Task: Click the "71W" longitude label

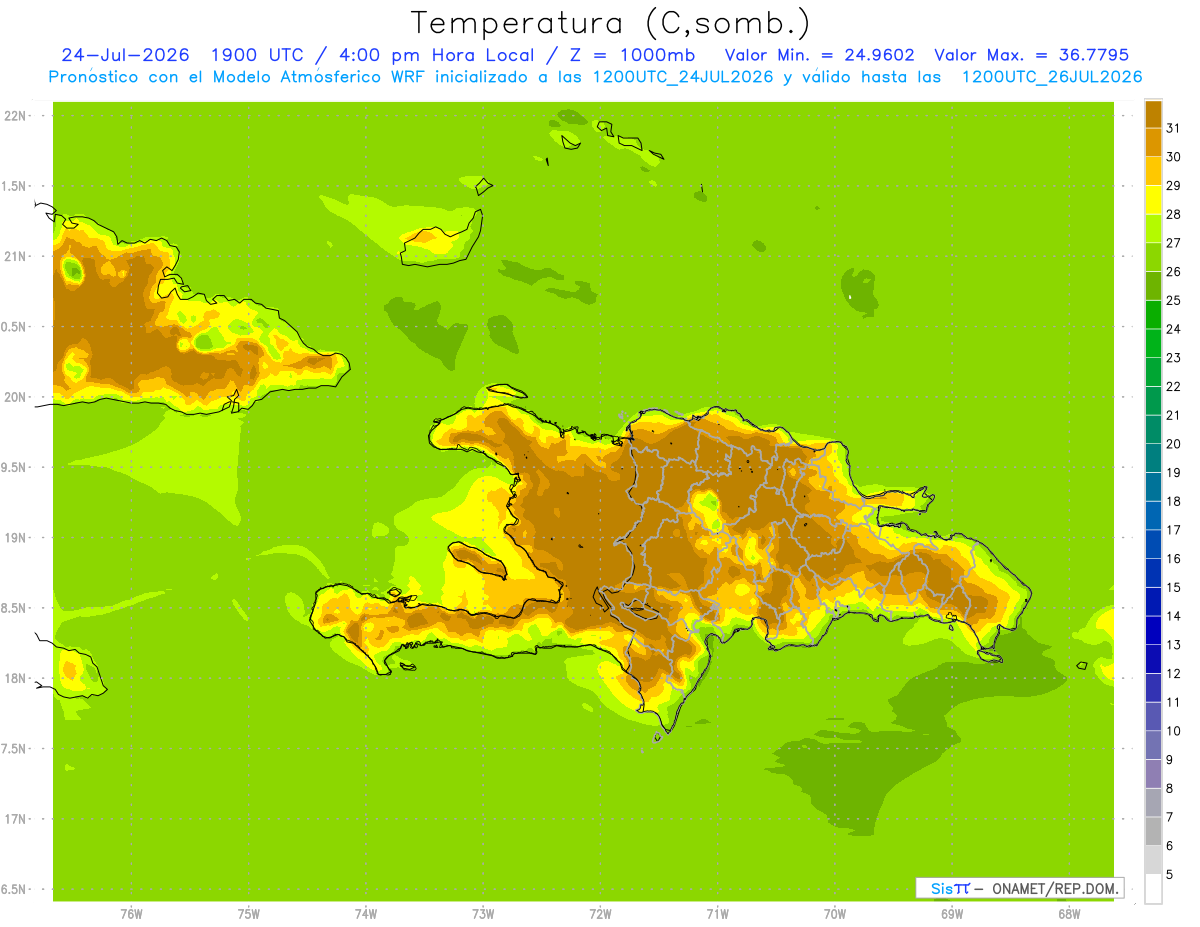Action: click(x=717, y=914)
